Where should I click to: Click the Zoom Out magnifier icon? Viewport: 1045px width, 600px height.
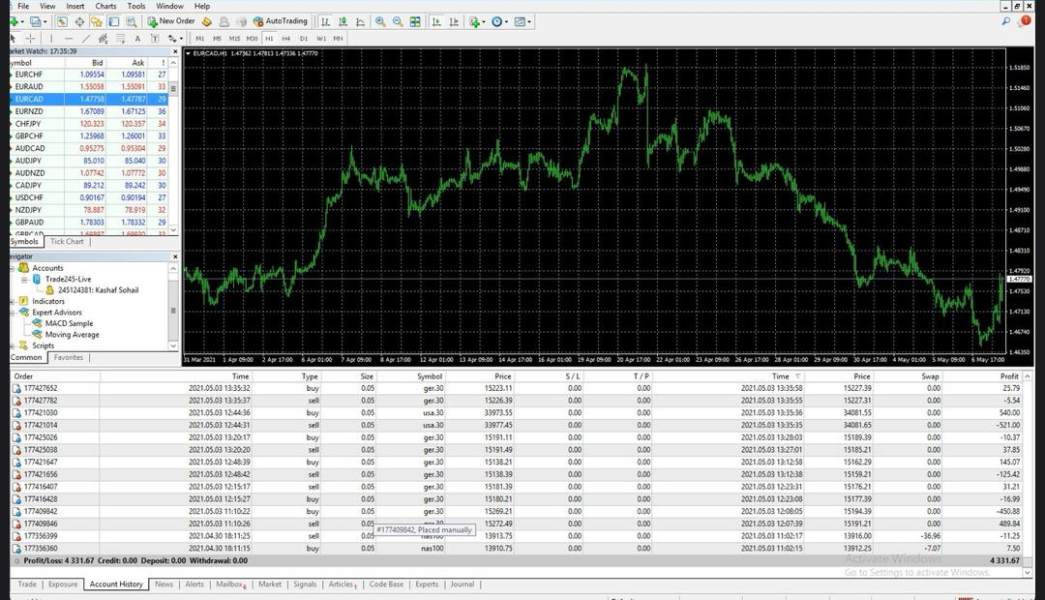point(398,21)
